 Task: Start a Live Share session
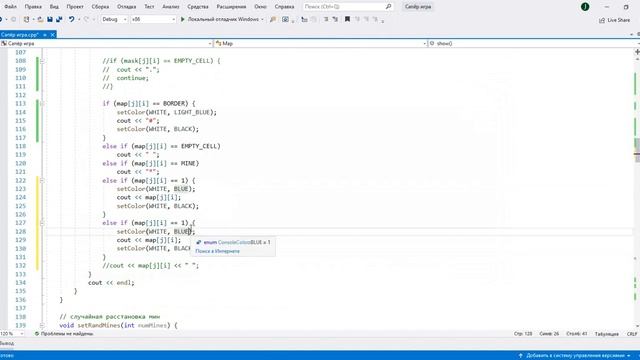point(614,20)
